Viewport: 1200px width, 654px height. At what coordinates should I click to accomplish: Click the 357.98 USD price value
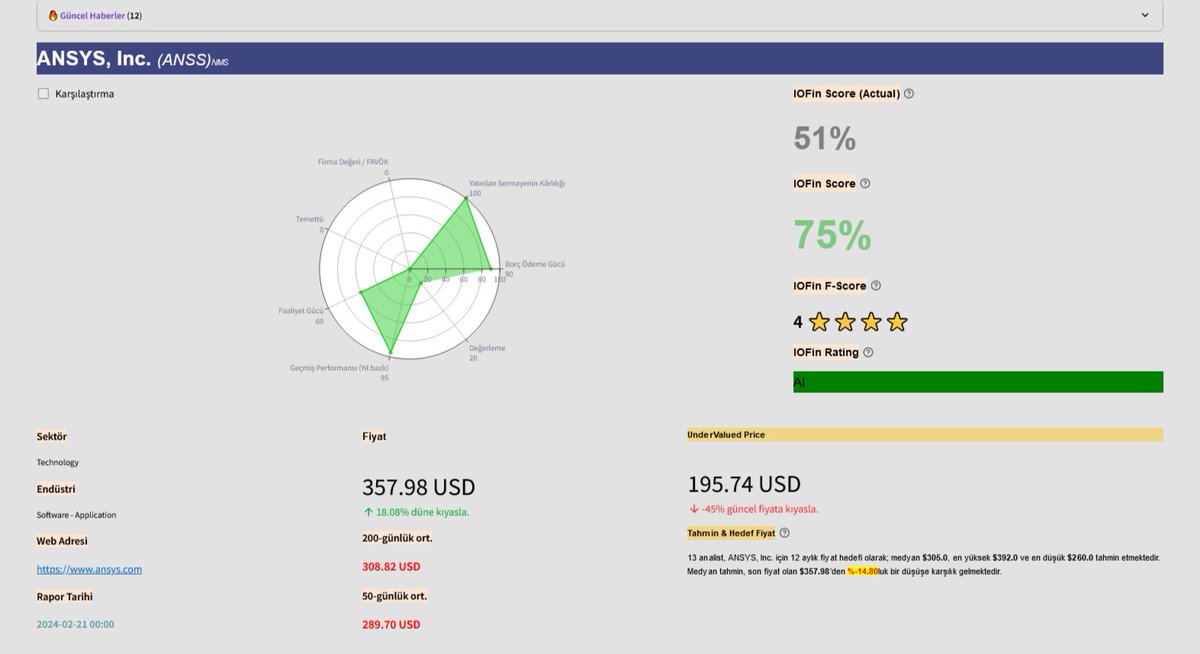point(418,487)
